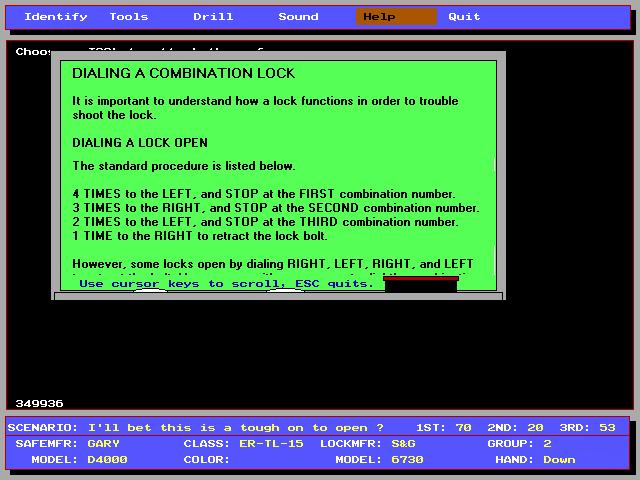The image size is (640, 480).
Task: Open the Drill menu
Action: tap(213, 17)
